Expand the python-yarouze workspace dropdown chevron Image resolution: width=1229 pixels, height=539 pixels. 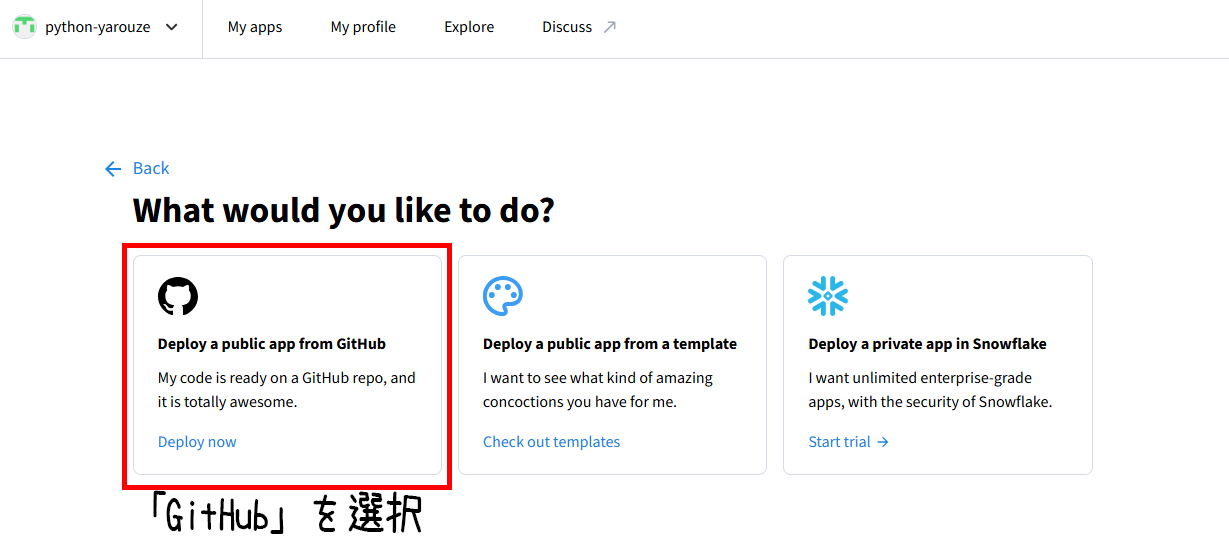pos(171,27)
